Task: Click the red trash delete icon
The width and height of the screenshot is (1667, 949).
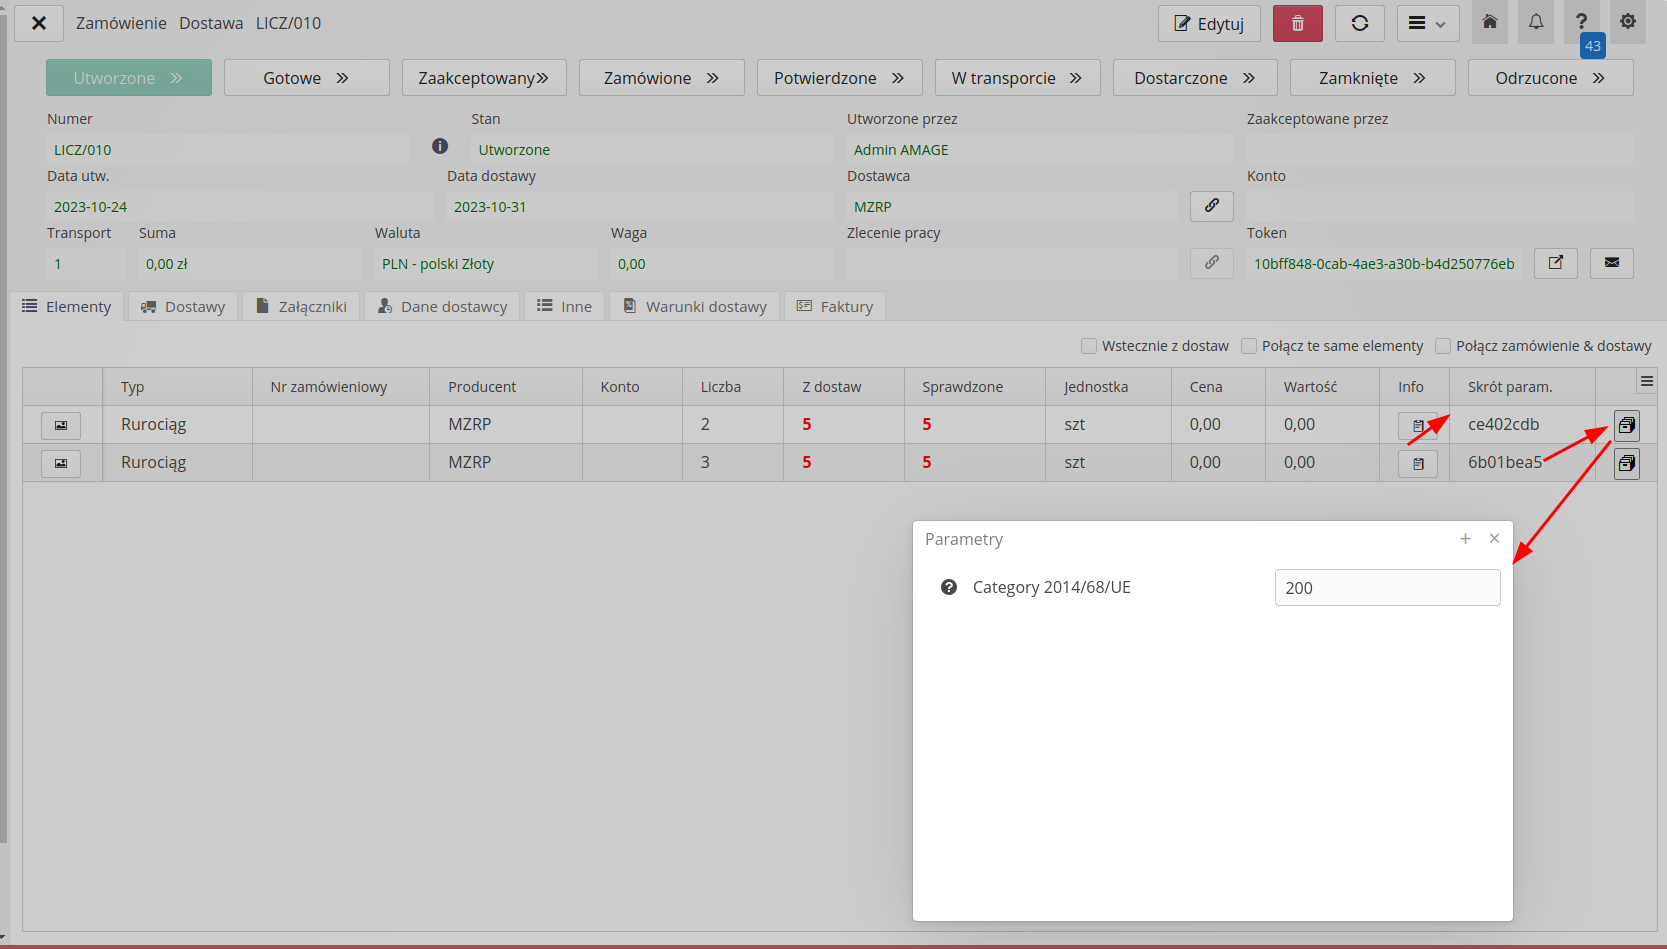Action: click(1297, 24)
